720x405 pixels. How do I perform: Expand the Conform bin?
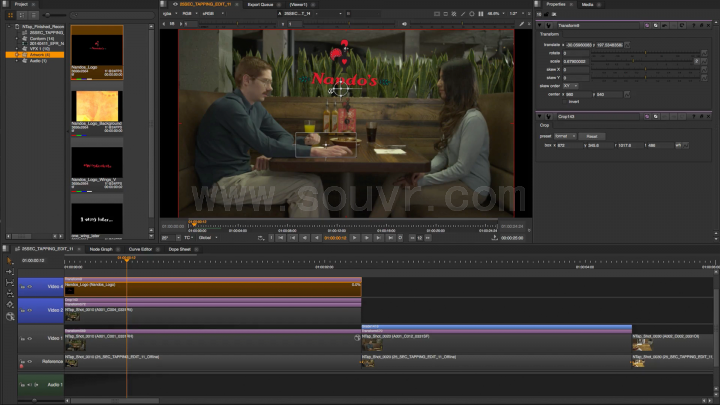pos(17,39)
